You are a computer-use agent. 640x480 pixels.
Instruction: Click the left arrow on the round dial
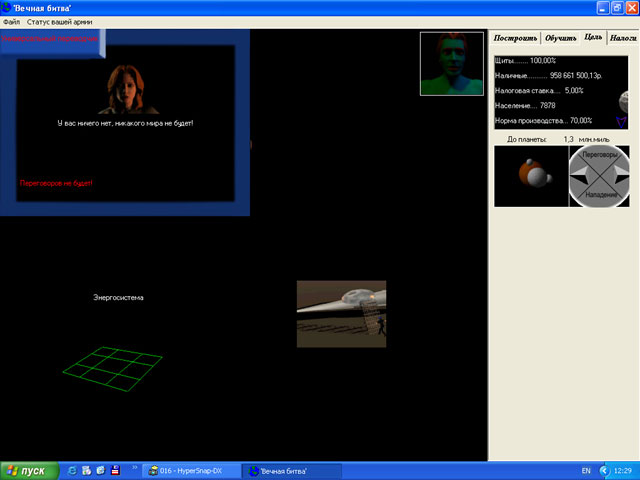(580, 177)
